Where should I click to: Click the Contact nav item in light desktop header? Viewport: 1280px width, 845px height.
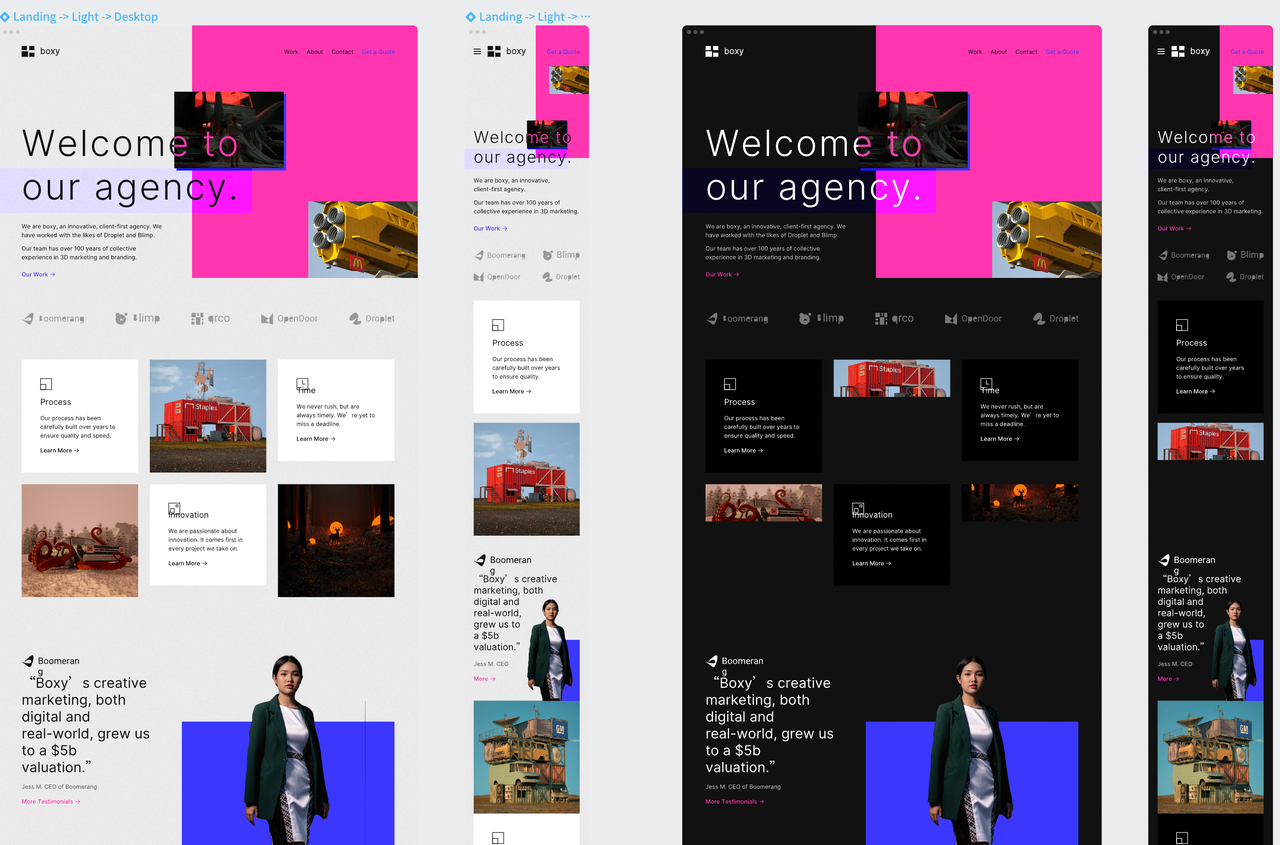tap(343, 52)
